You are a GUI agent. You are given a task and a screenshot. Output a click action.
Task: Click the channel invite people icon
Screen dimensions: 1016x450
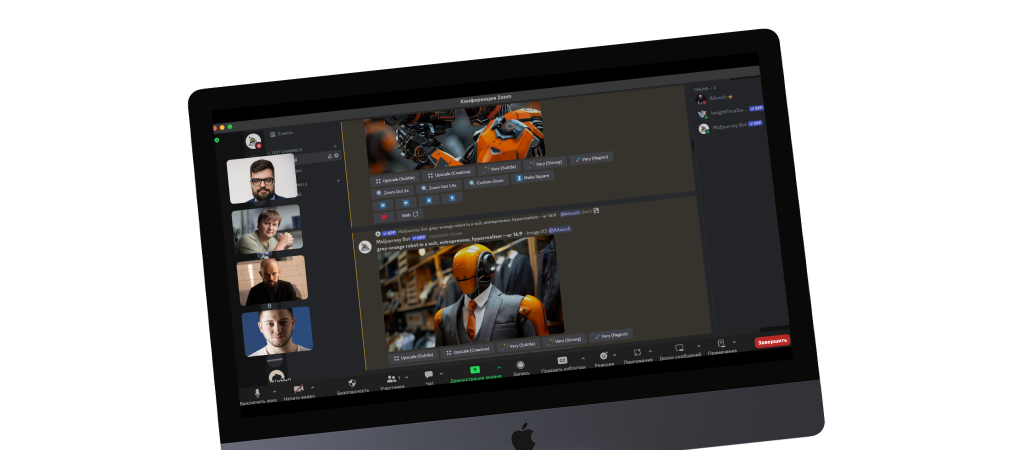(x=329, y=156)
